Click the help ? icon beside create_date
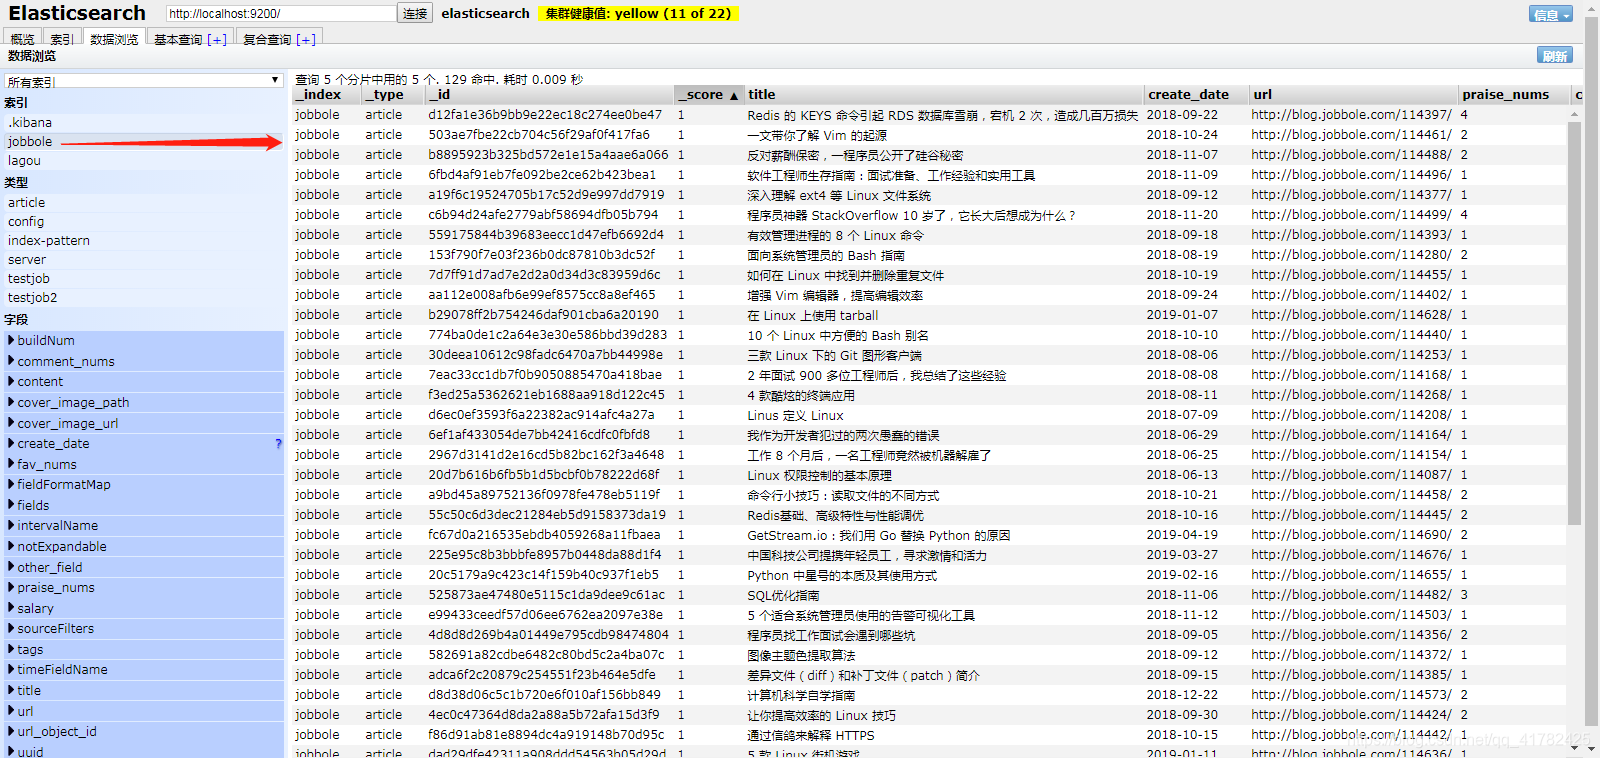1600x758 pixels. click(x=278, y=443)
